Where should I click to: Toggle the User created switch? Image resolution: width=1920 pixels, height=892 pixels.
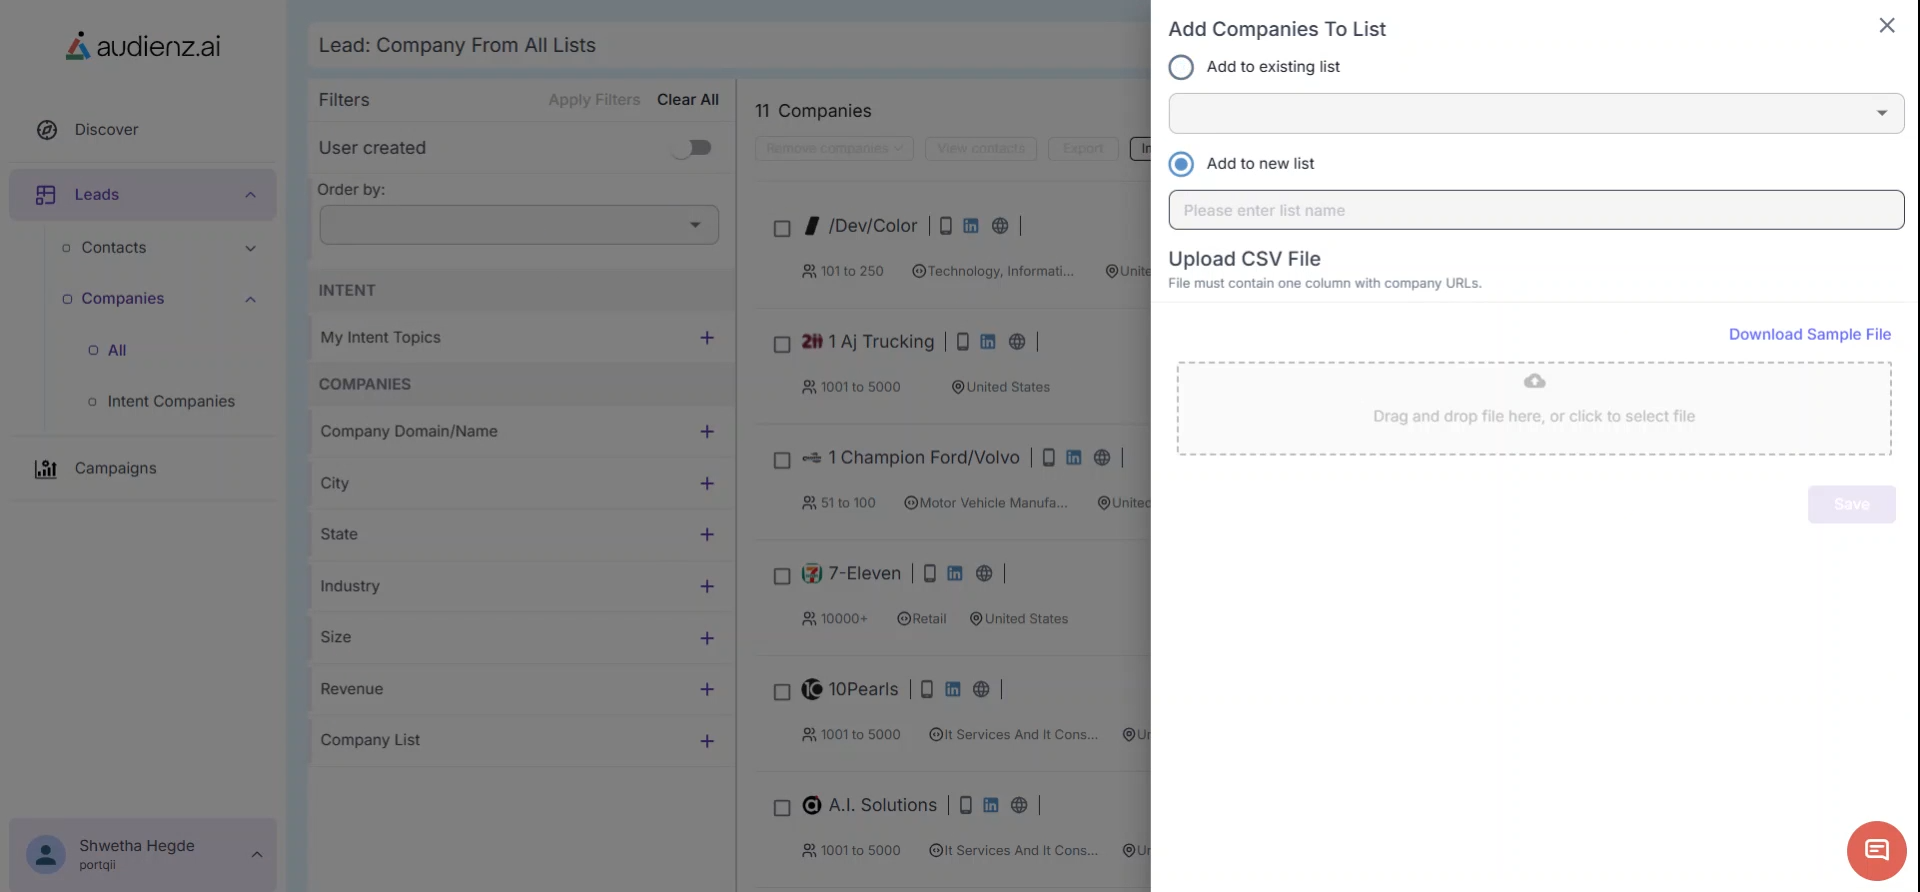click(691, 148)
